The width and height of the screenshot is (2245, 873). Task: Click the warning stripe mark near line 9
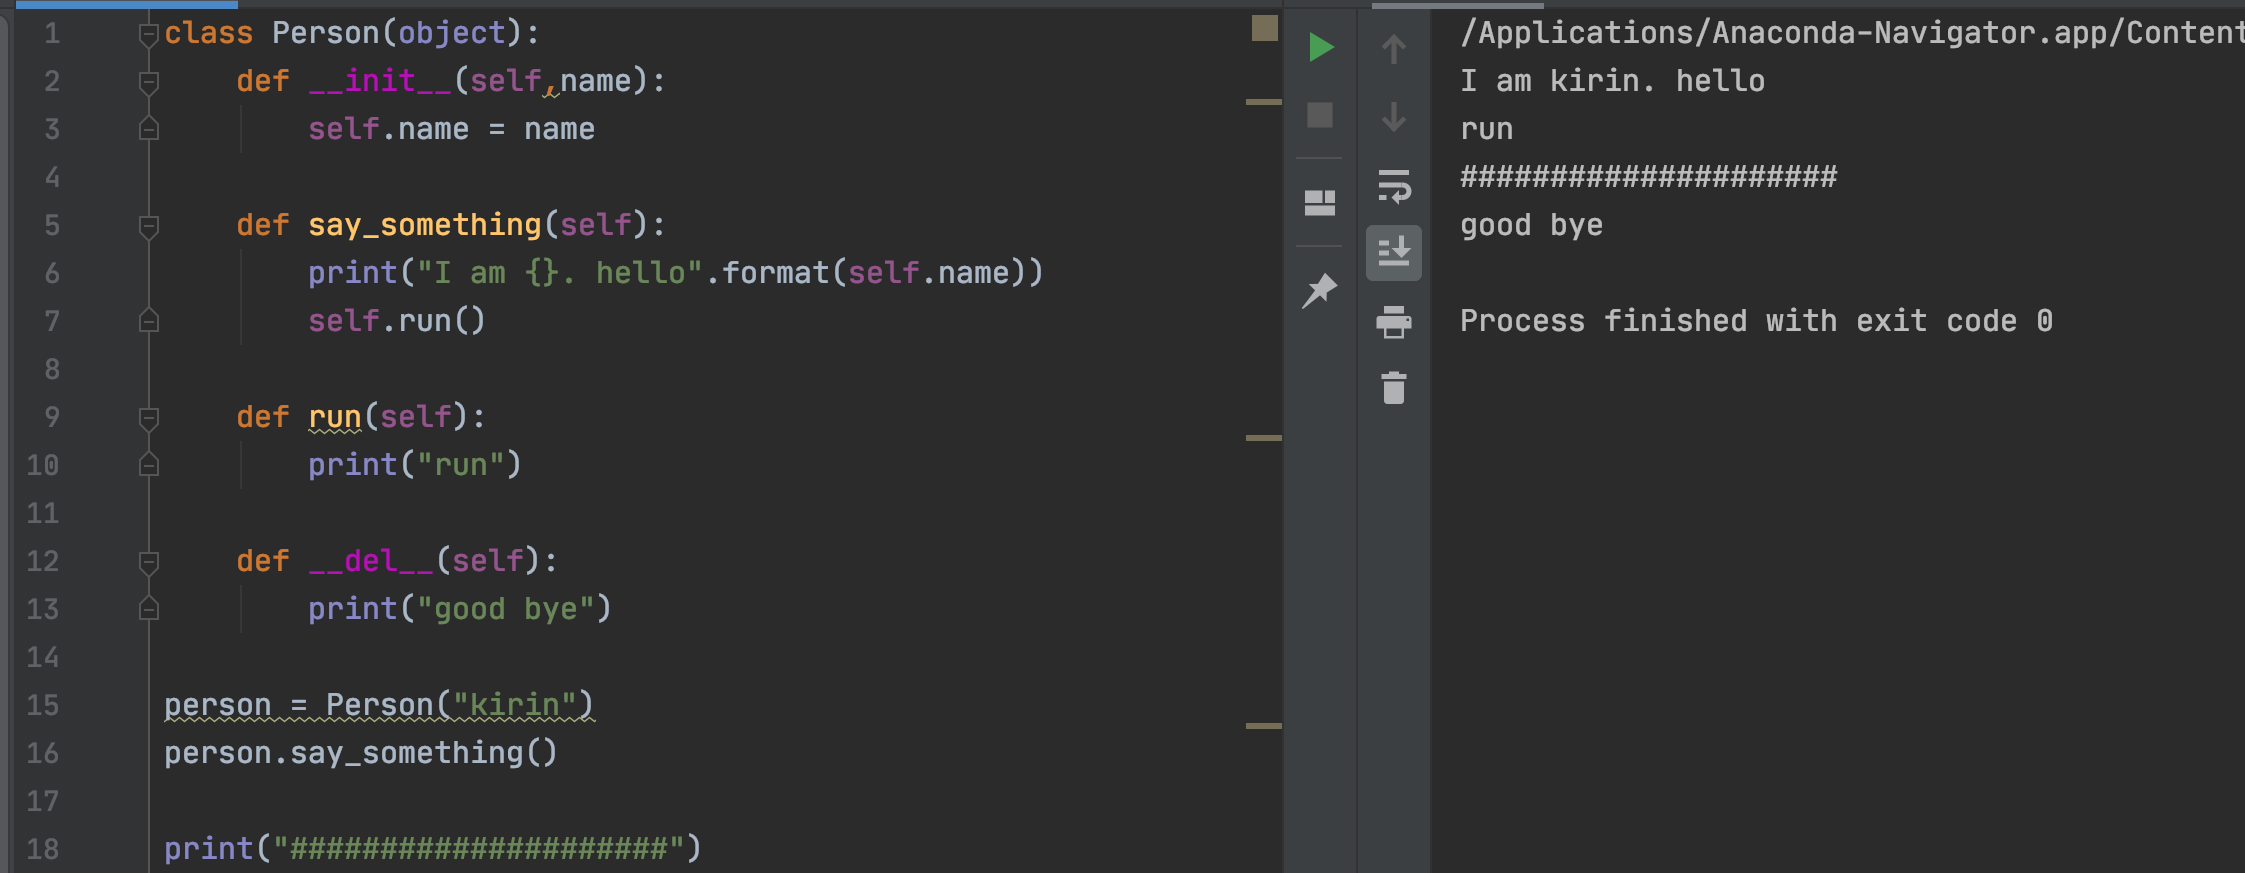1264,438
